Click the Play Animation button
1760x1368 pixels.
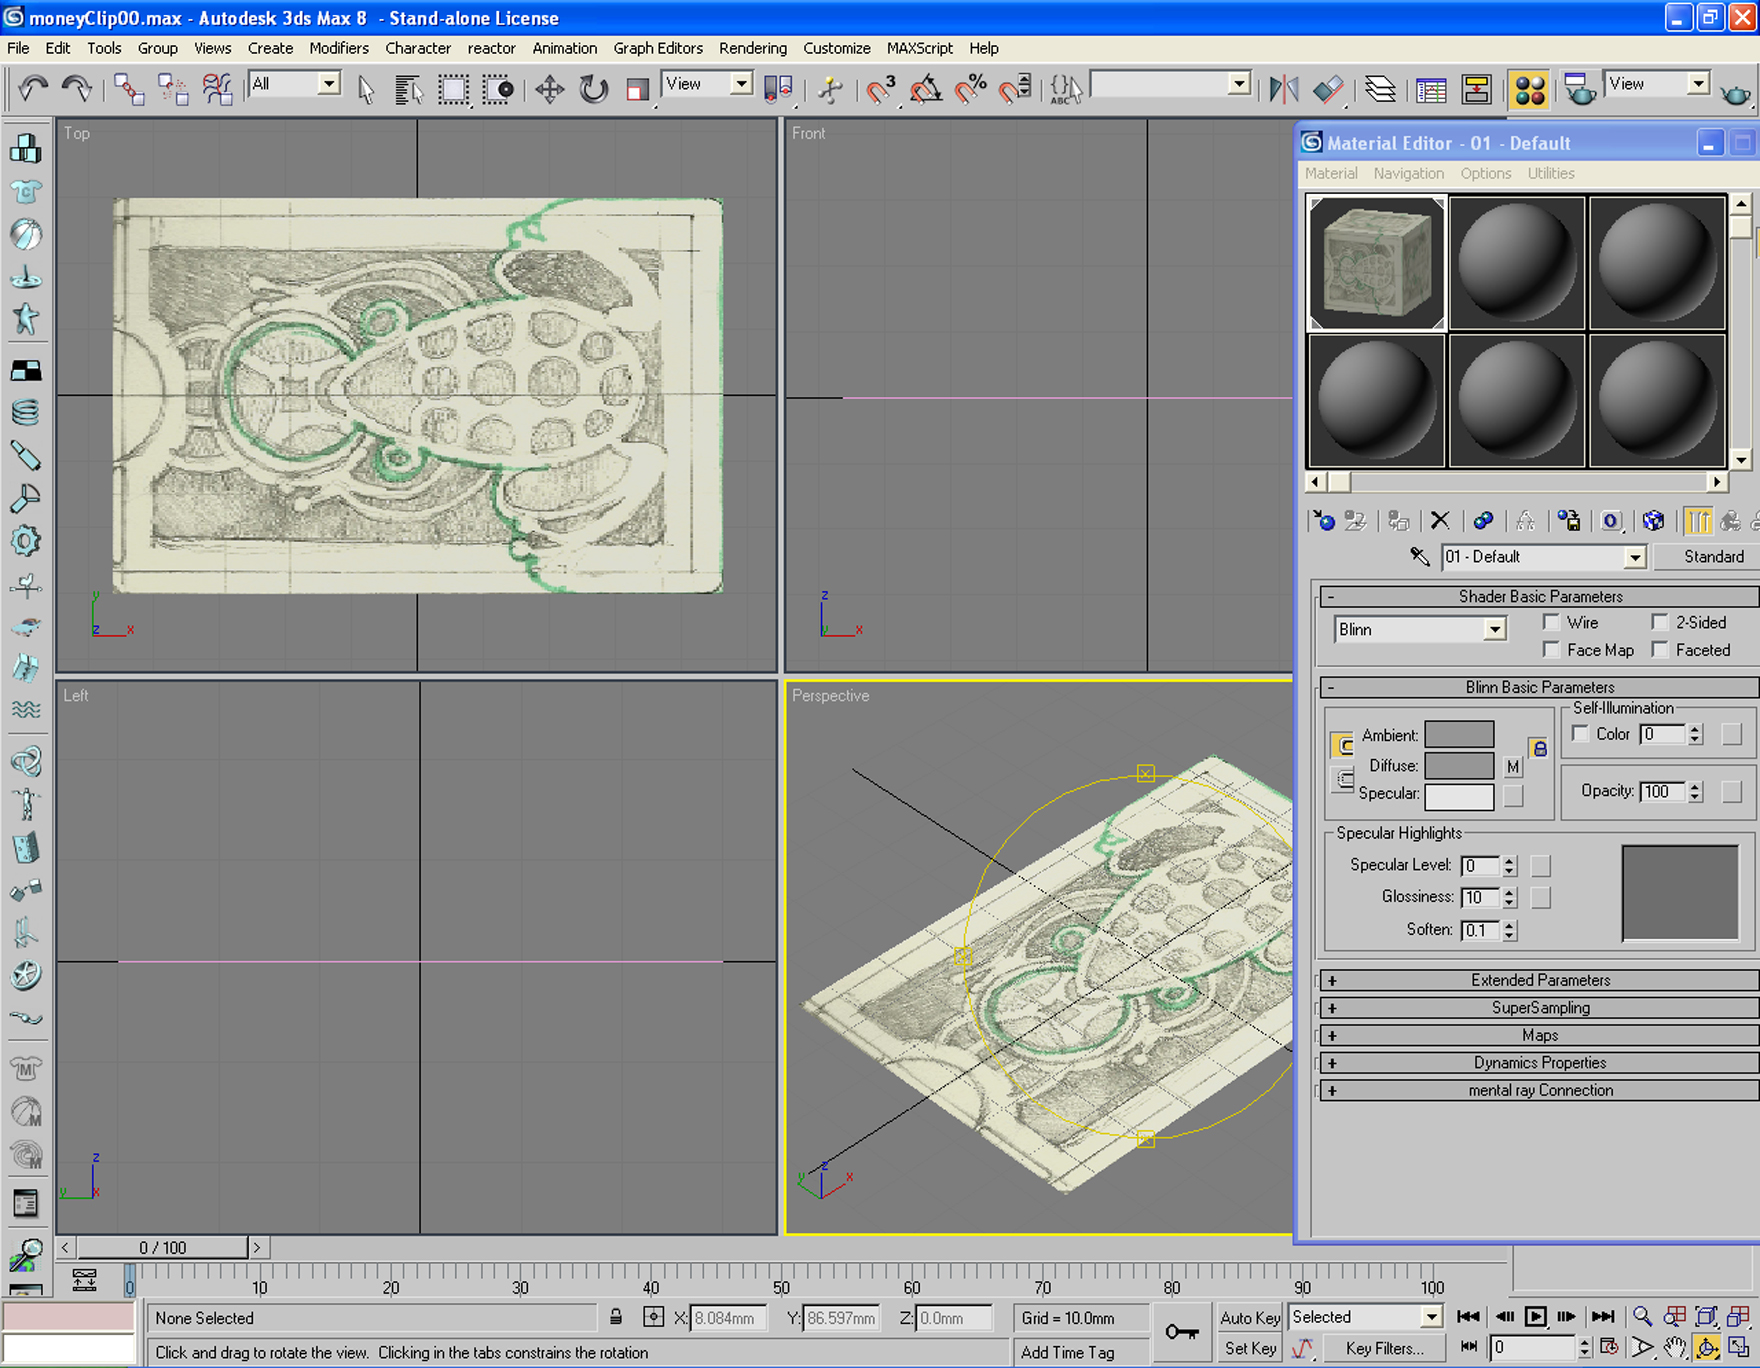click(1535, 1317)
